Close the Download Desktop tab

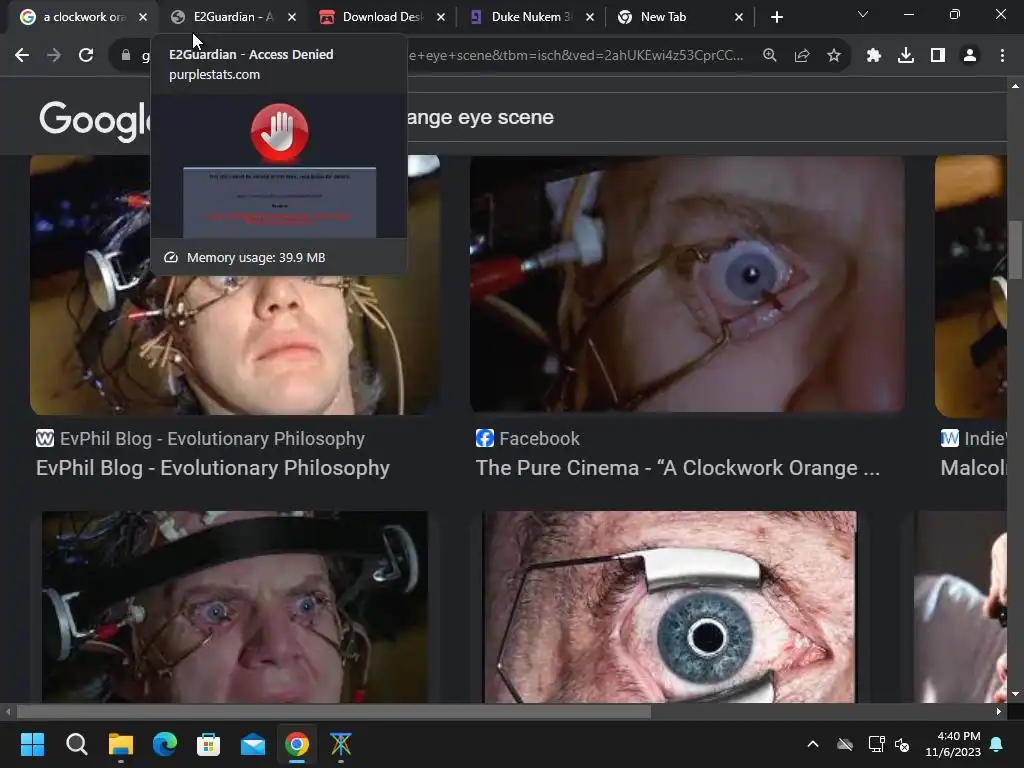(441, 17)
